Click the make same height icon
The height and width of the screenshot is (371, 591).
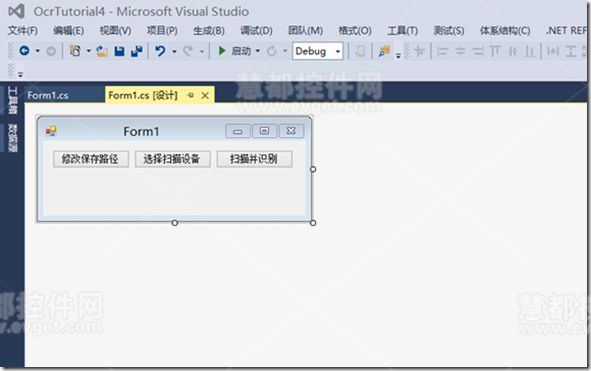[x=570, y=51]
